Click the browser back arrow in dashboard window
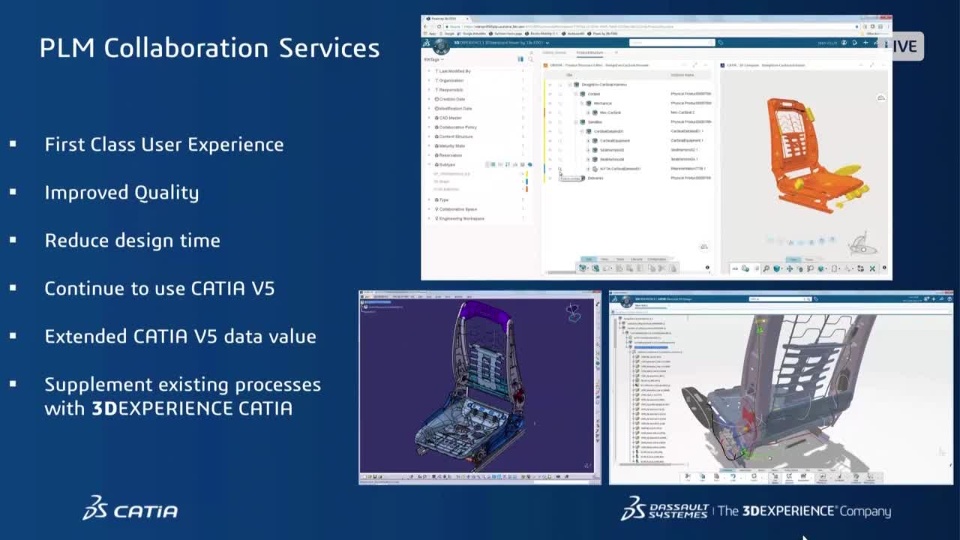 [426, 27]
